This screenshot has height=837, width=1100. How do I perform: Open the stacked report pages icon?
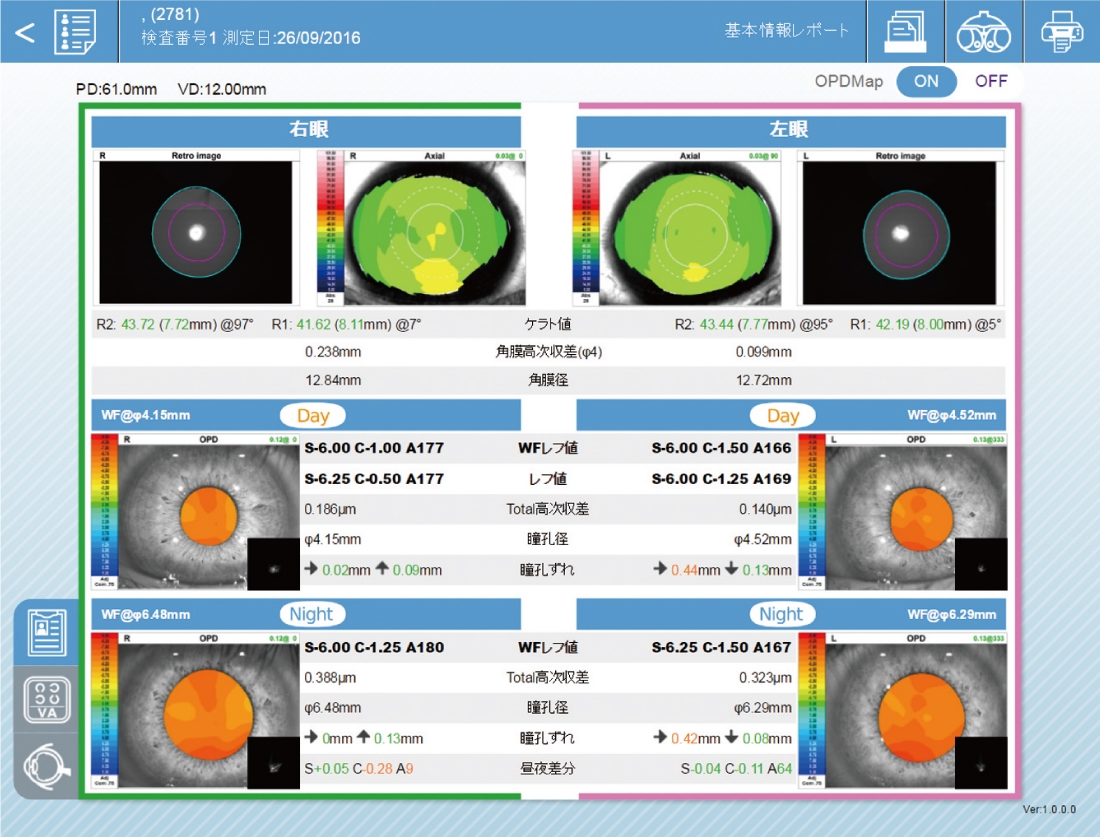(x=906, y=31)
